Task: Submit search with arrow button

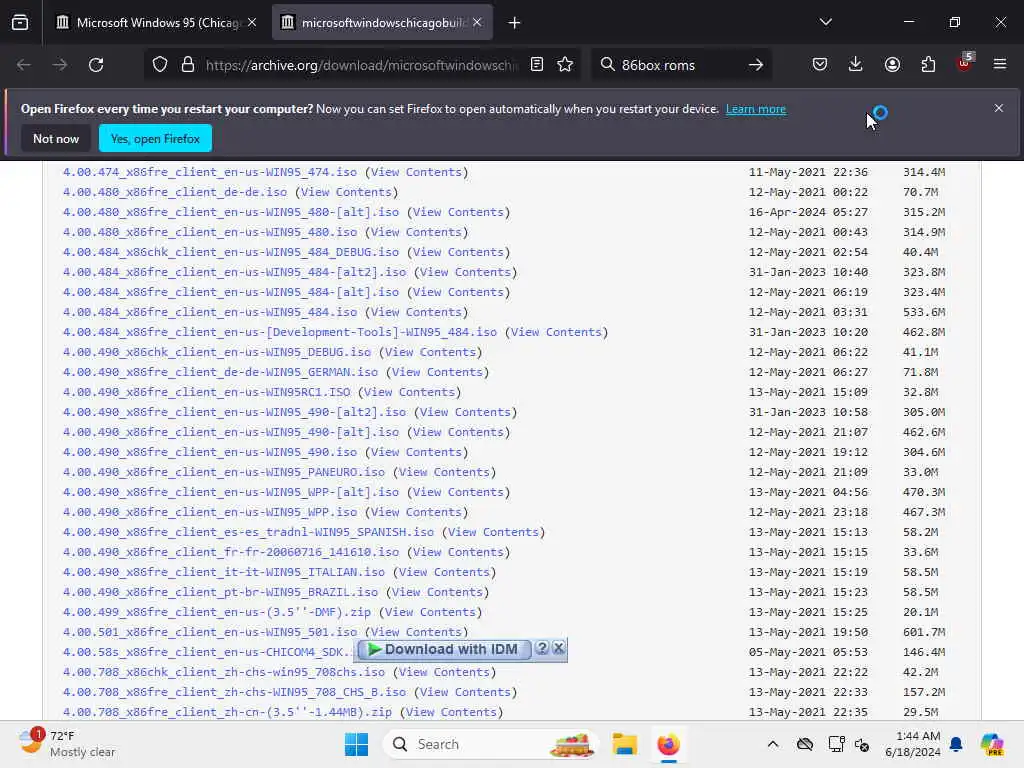Action: click(x=756, y=65)
